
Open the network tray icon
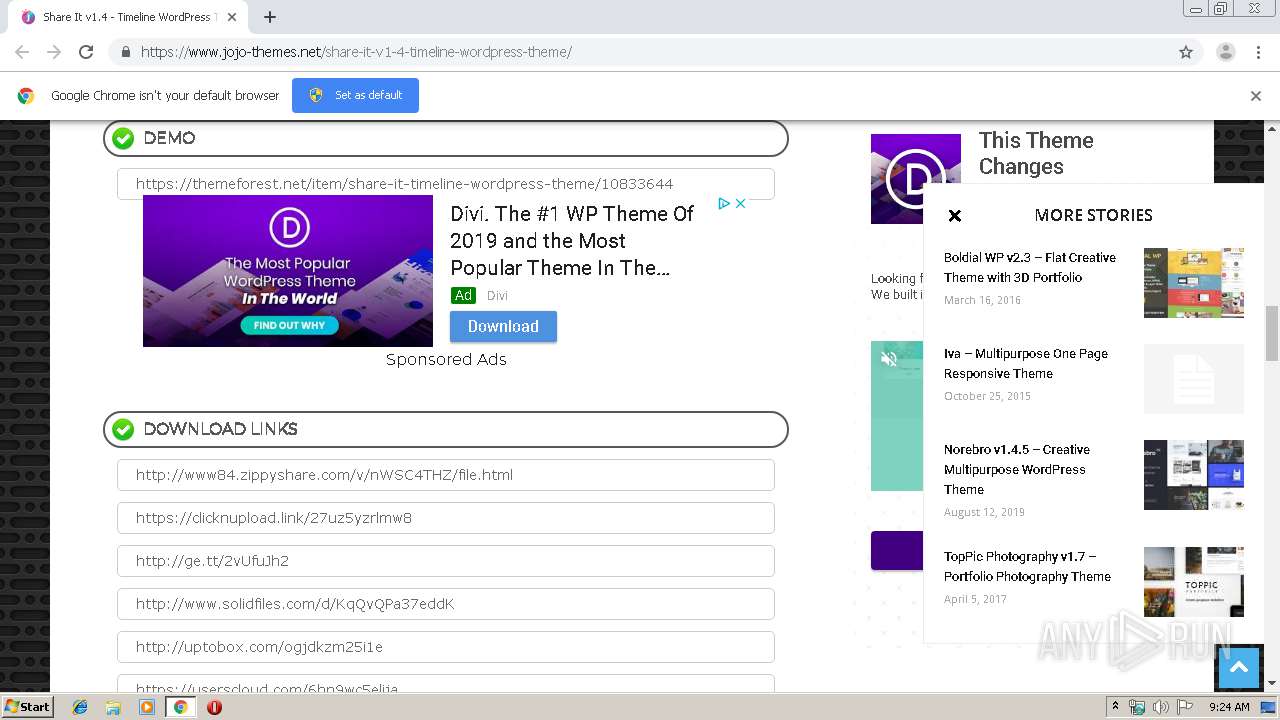coord(1137,707)
